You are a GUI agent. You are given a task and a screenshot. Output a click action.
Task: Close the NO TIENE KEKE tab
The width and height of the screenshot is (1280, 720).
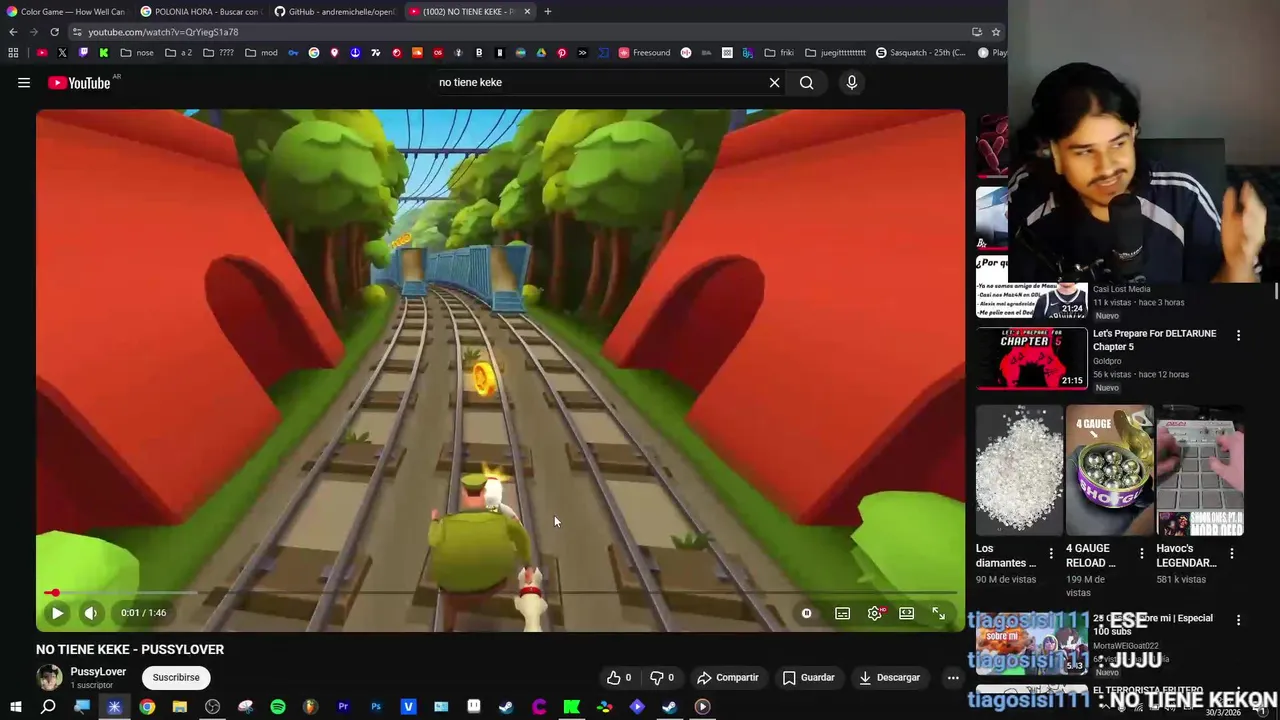point(527,12)
